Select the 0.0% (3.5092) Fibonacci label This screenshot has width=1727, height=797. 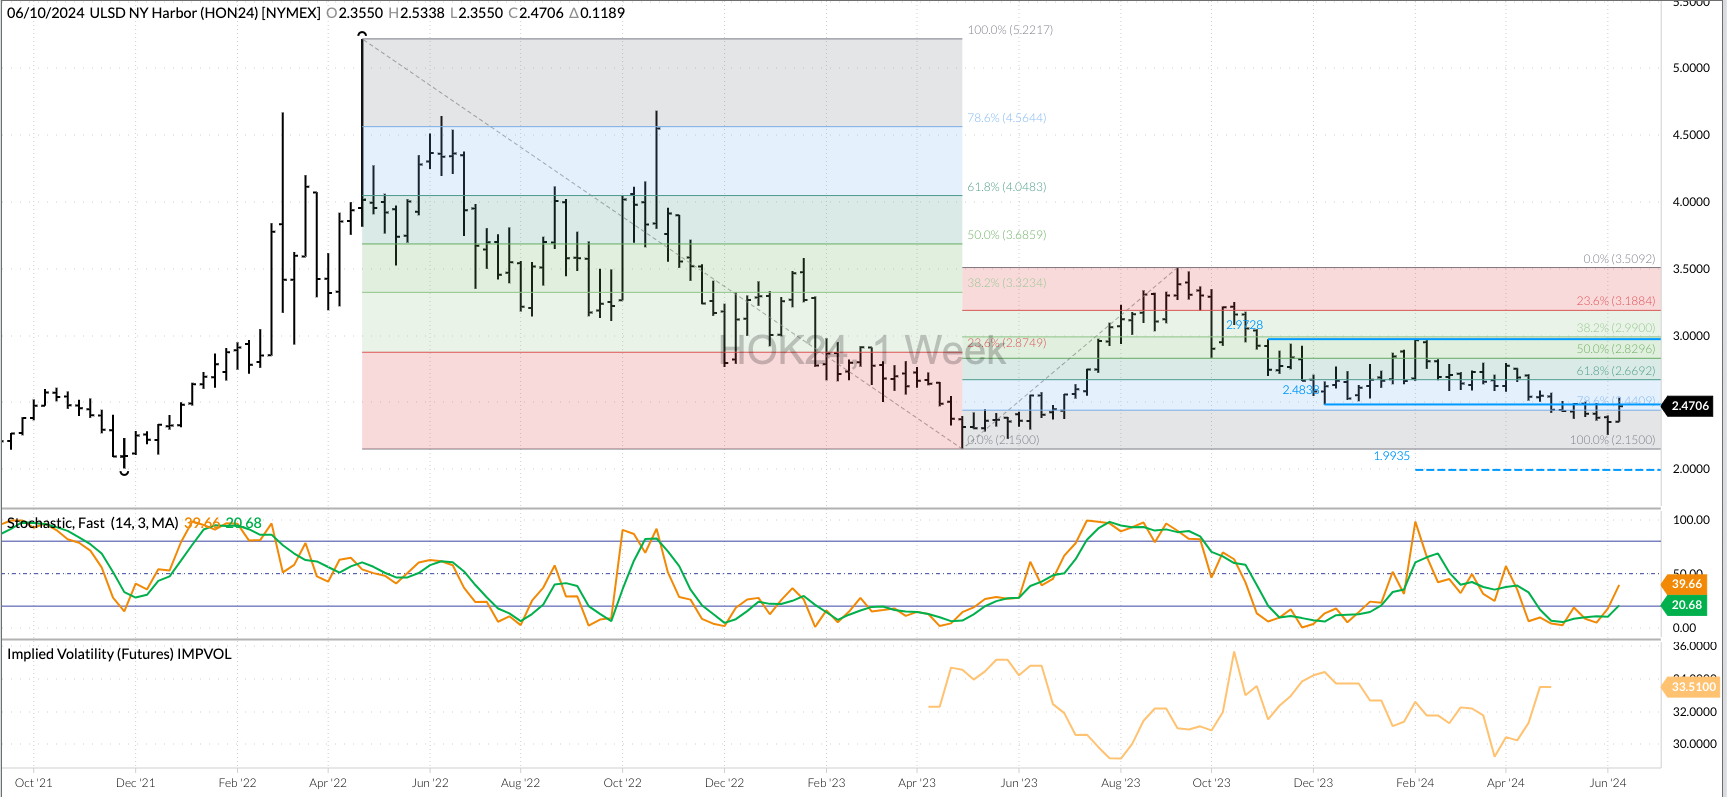(x=1618, y=259)
